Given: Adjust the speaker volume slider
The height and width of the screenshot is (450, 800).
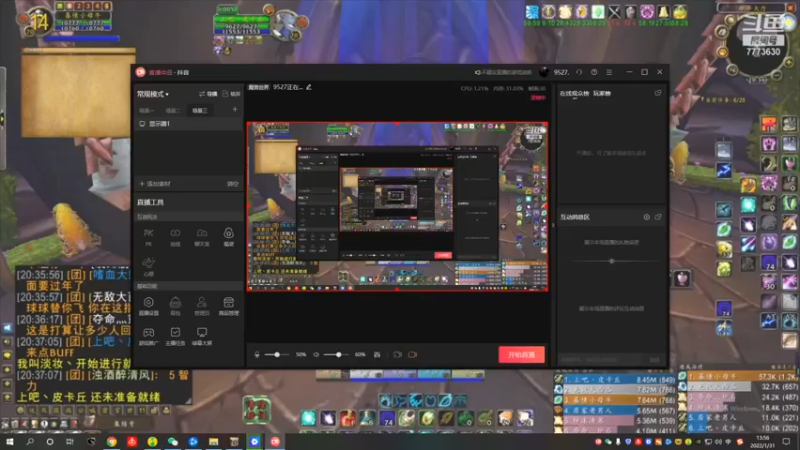Looking at the screenshot, I should point(338,355).
